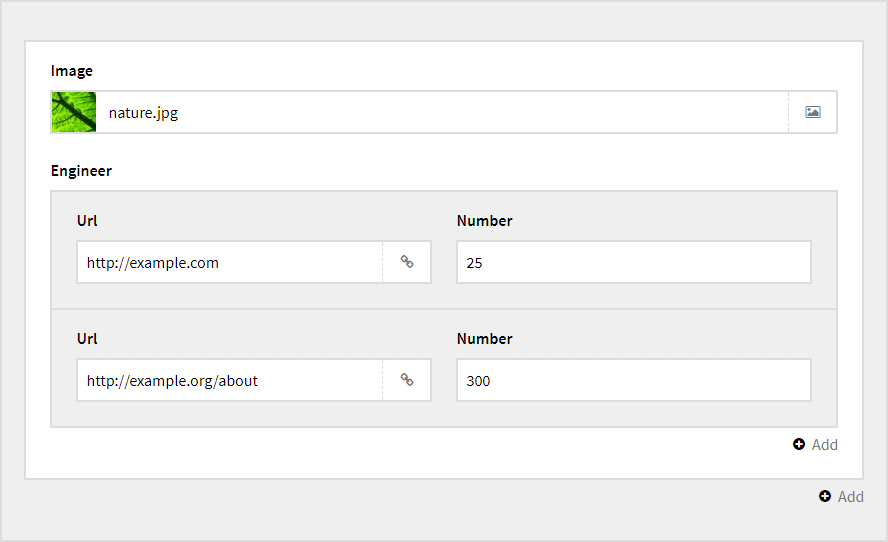Viewport: 888px width, 542px height.
Task: Click the Url label in first Engineer row
Action: coord(87,221)
